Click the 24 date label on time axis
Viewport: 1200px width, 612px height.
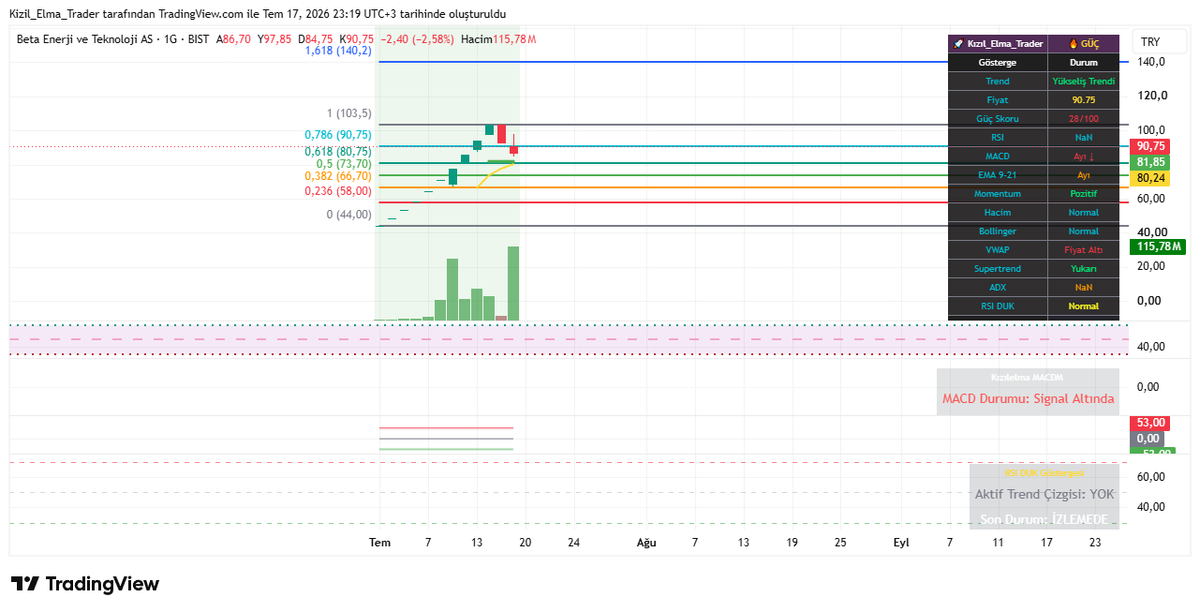coord(573,542)
